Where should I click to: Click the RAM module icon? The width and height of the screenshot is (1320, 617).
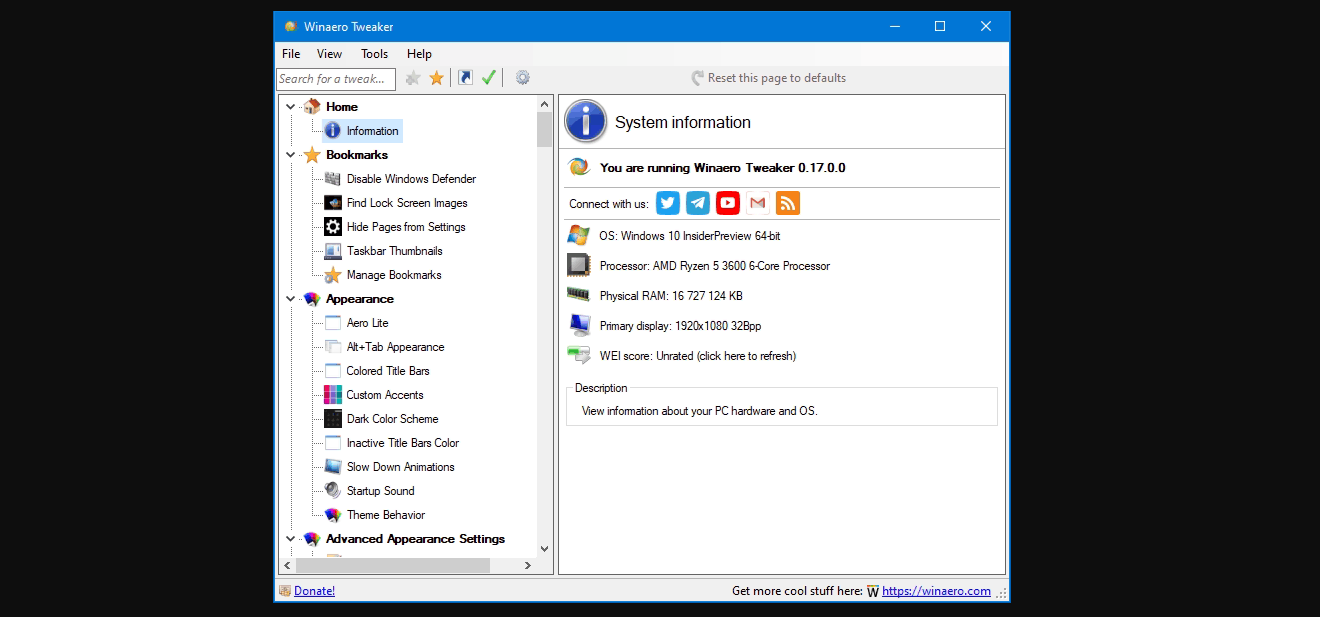tap(578, 294)
